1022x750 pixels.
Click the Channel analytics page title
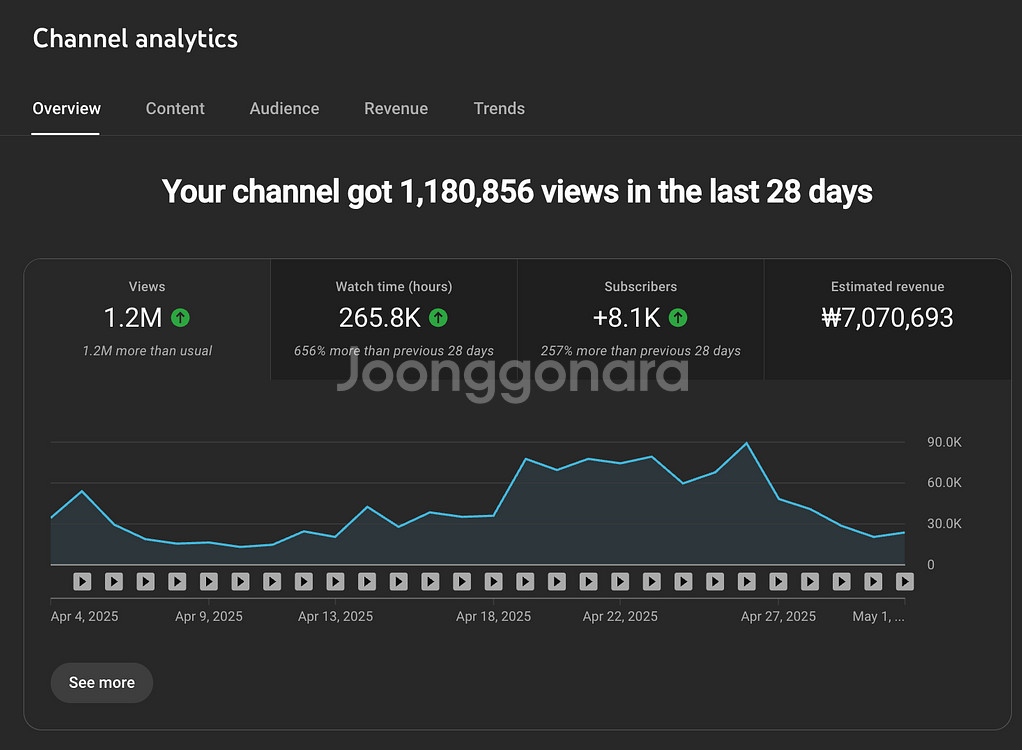tap(135, 38)
